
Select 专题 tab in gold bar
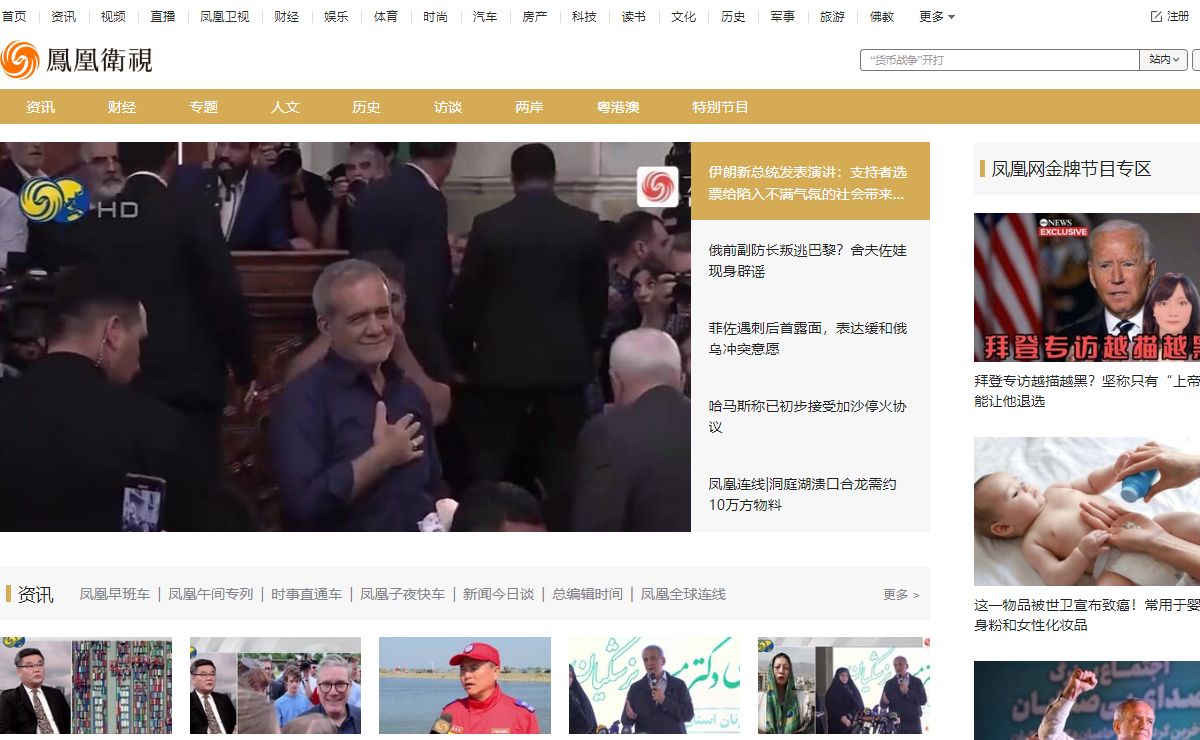tap(204, 107)
